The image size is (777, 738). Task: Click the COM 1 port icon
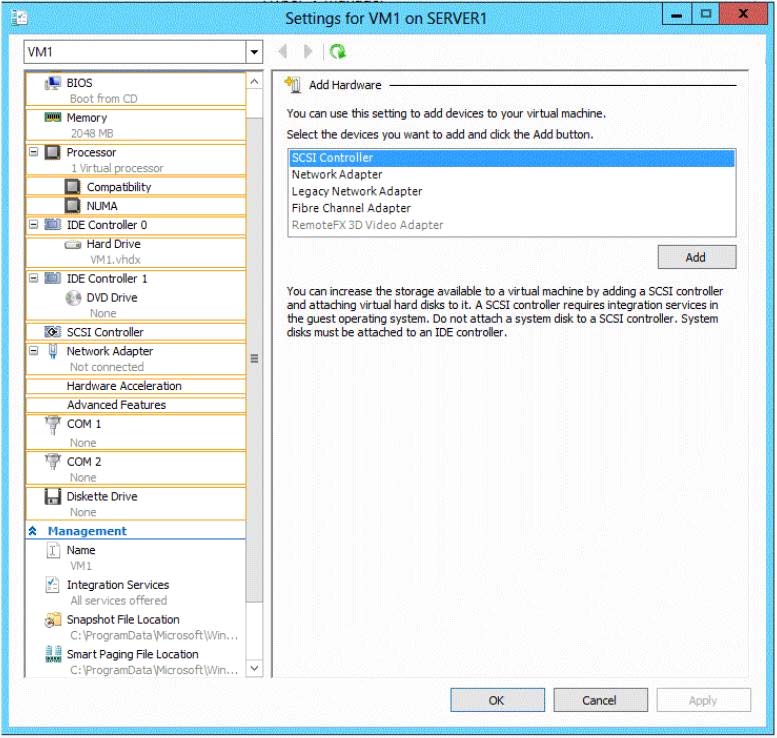click(53, 425)
